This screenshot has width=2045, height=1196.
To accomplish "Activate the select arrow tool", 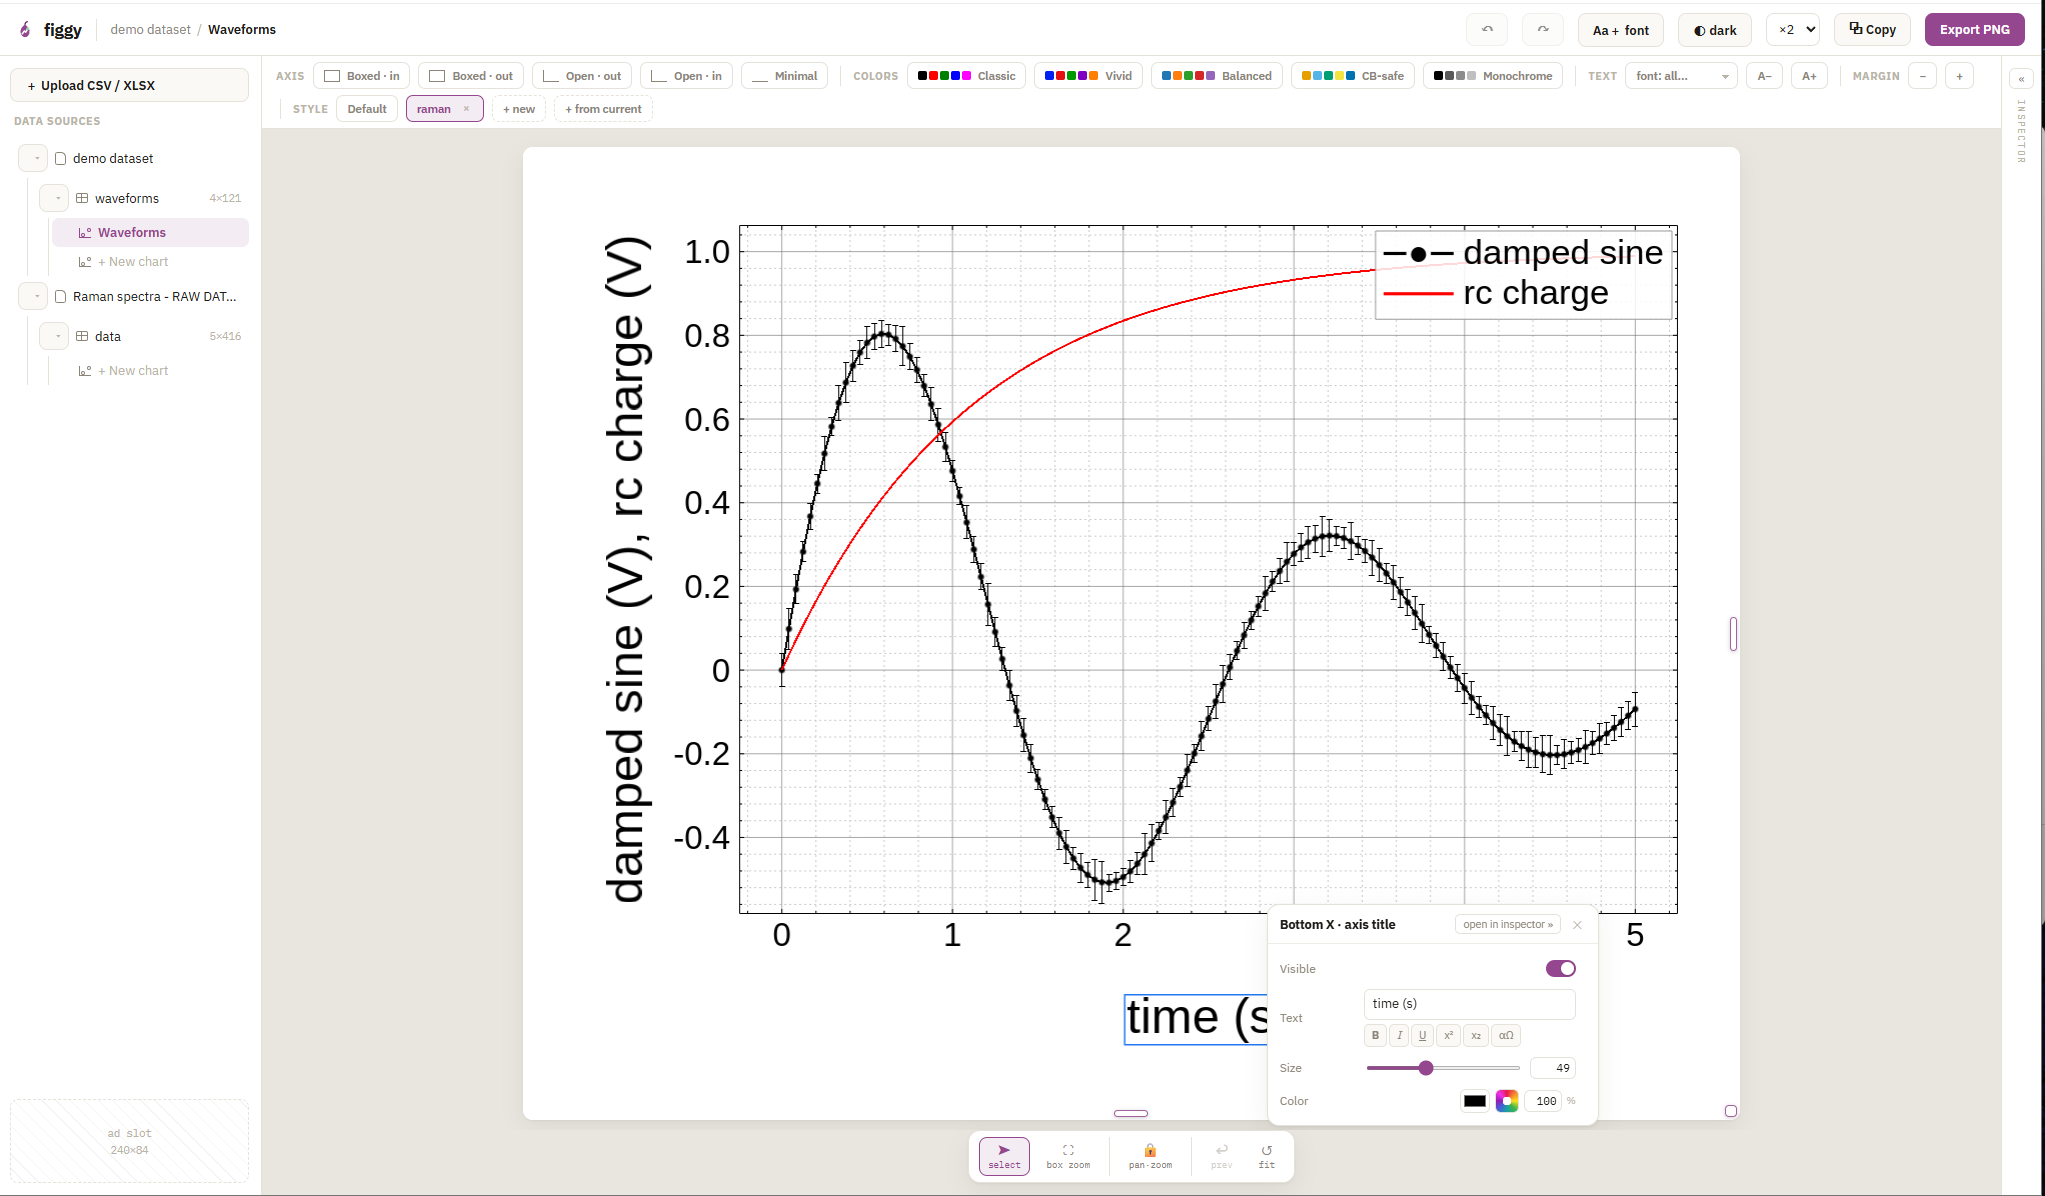I will coord(1004,1156).
